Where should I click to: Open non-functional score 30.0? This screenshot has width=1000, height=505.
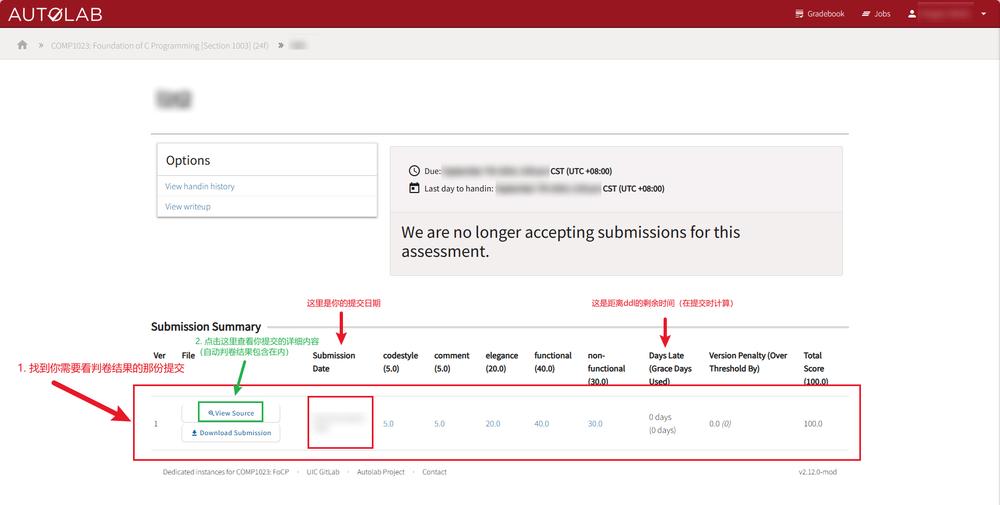click(x=595, y=423)
